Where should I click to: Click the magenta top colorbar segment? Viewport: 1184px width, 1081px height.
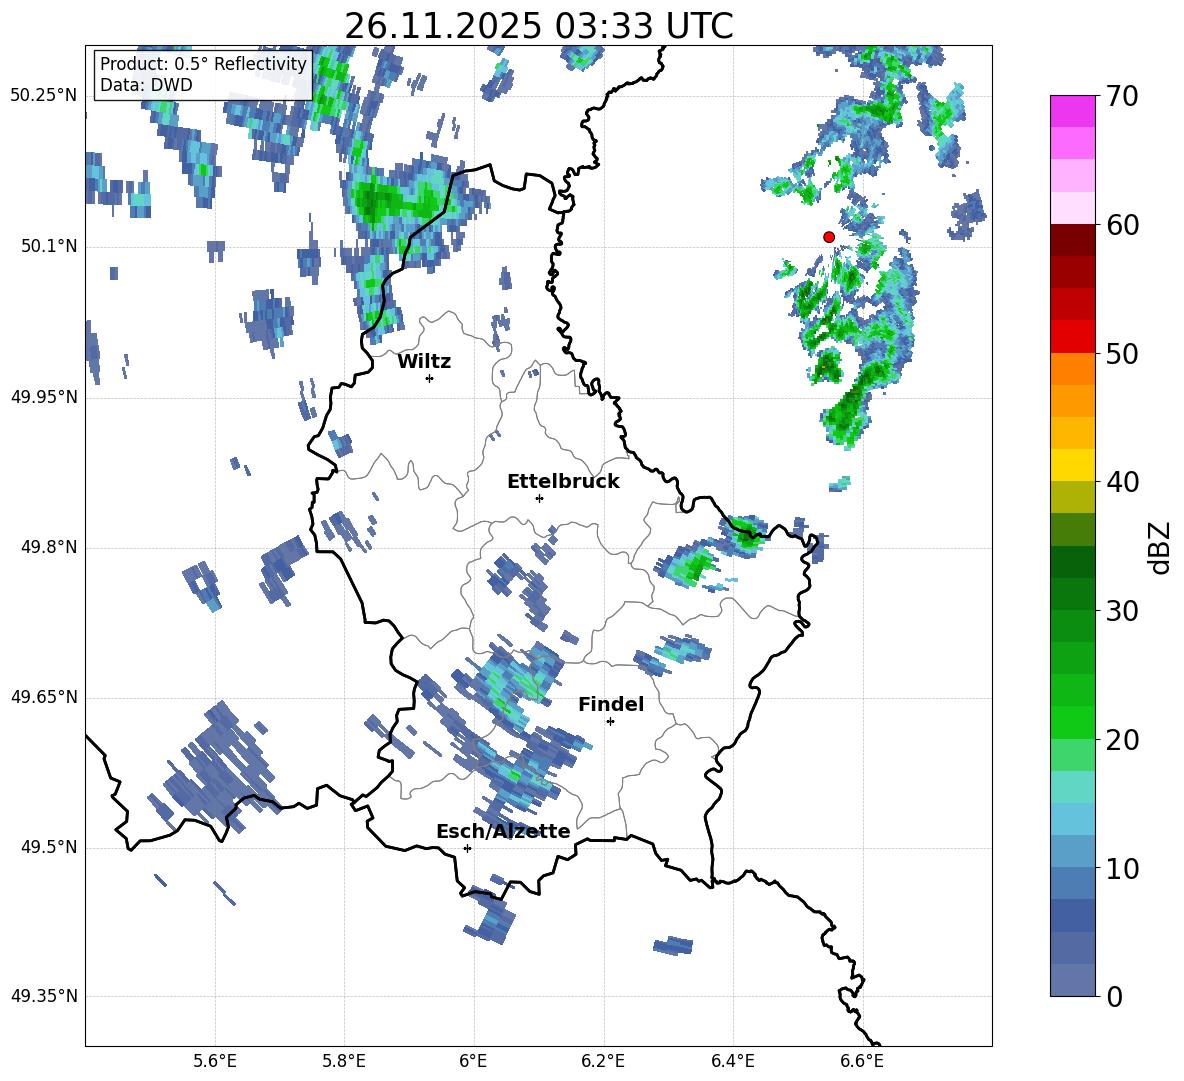click(1073, 111)
